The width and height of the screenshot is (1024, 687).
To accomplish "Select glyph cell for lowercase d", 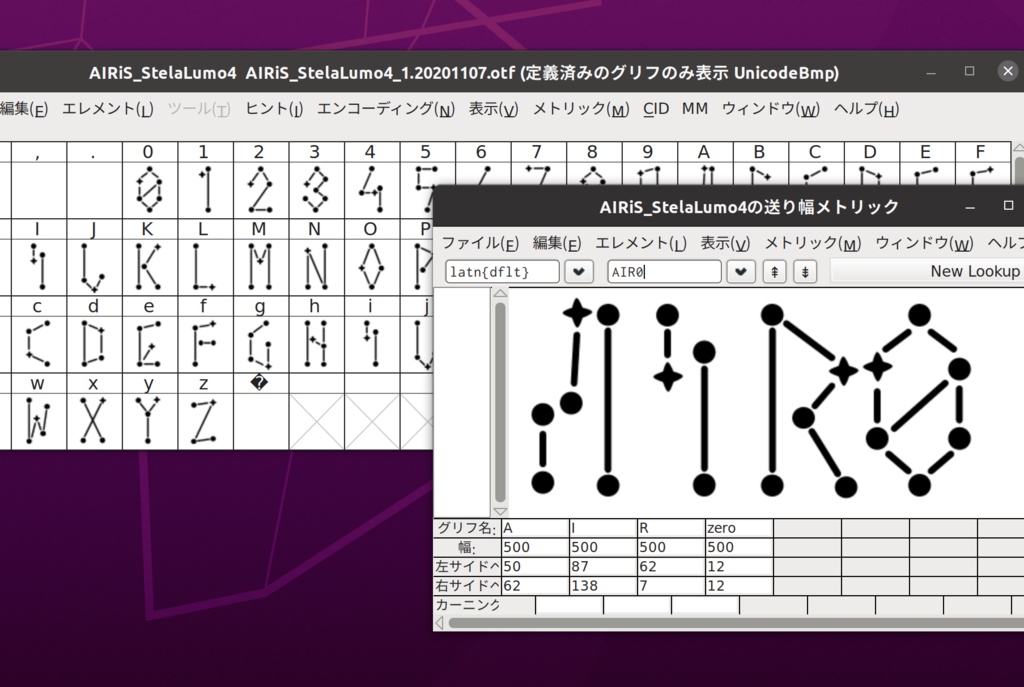I will [x=94, y=344].
